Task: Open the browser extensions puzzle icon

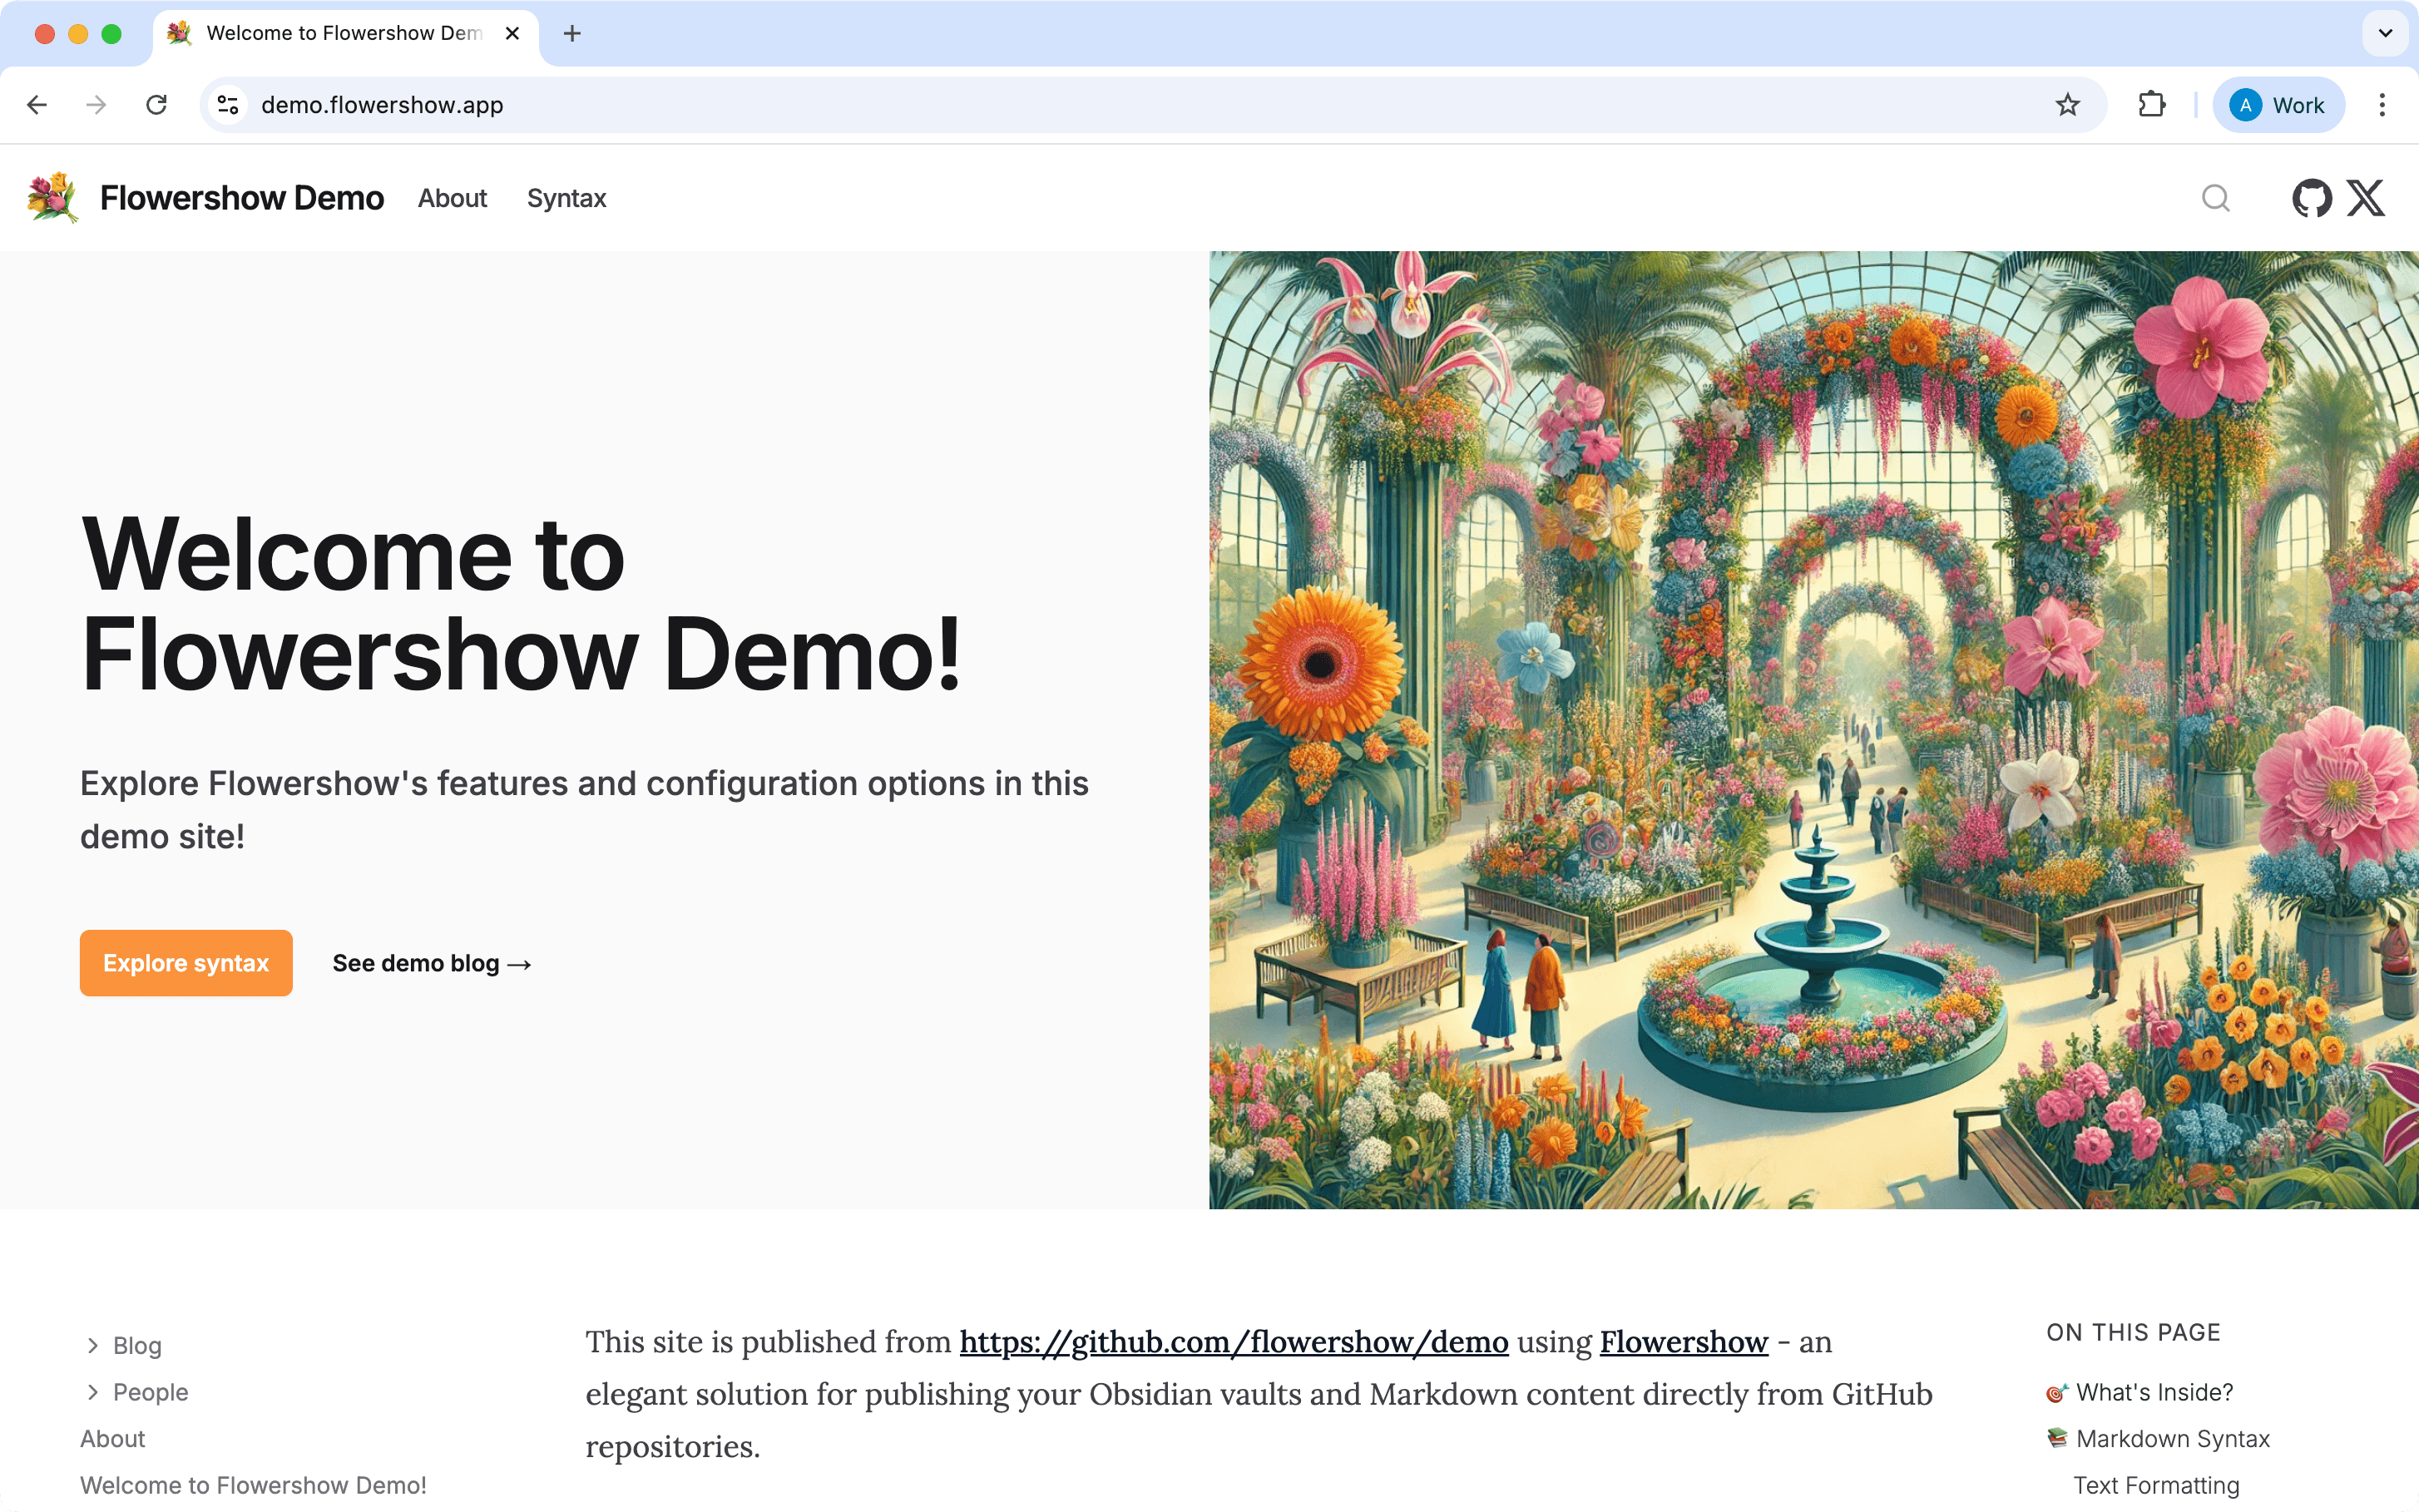Action: click(2151, 105)
